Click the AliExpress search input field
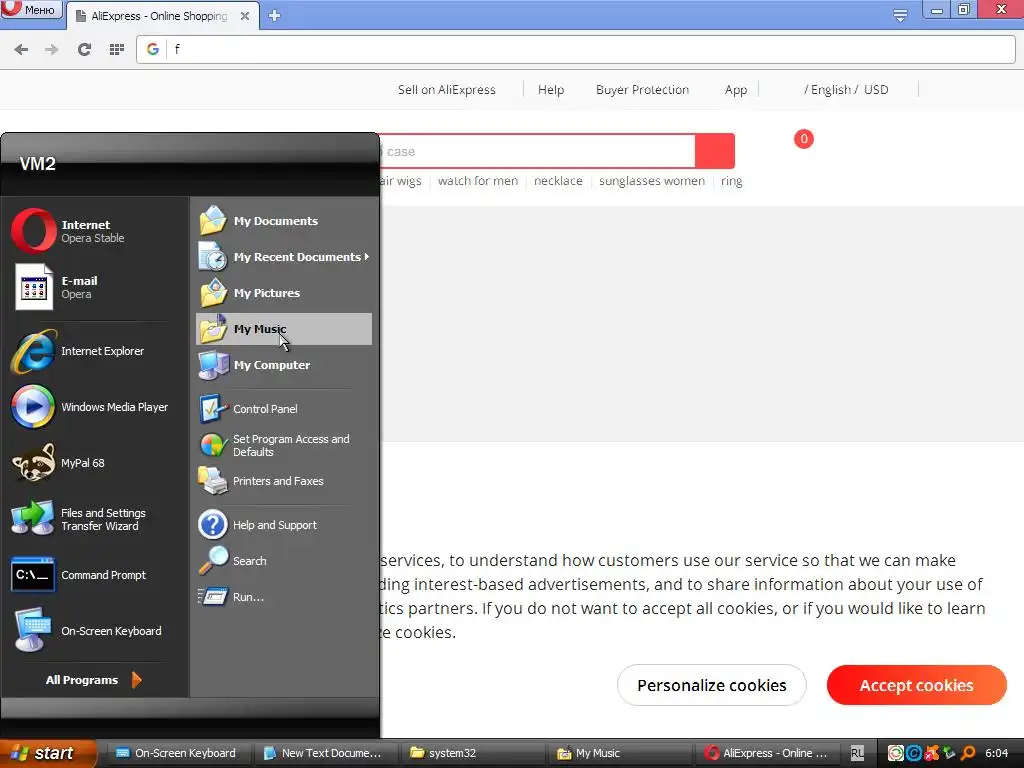This screenshot has width=1024, height=768. (x=537, y=152)
